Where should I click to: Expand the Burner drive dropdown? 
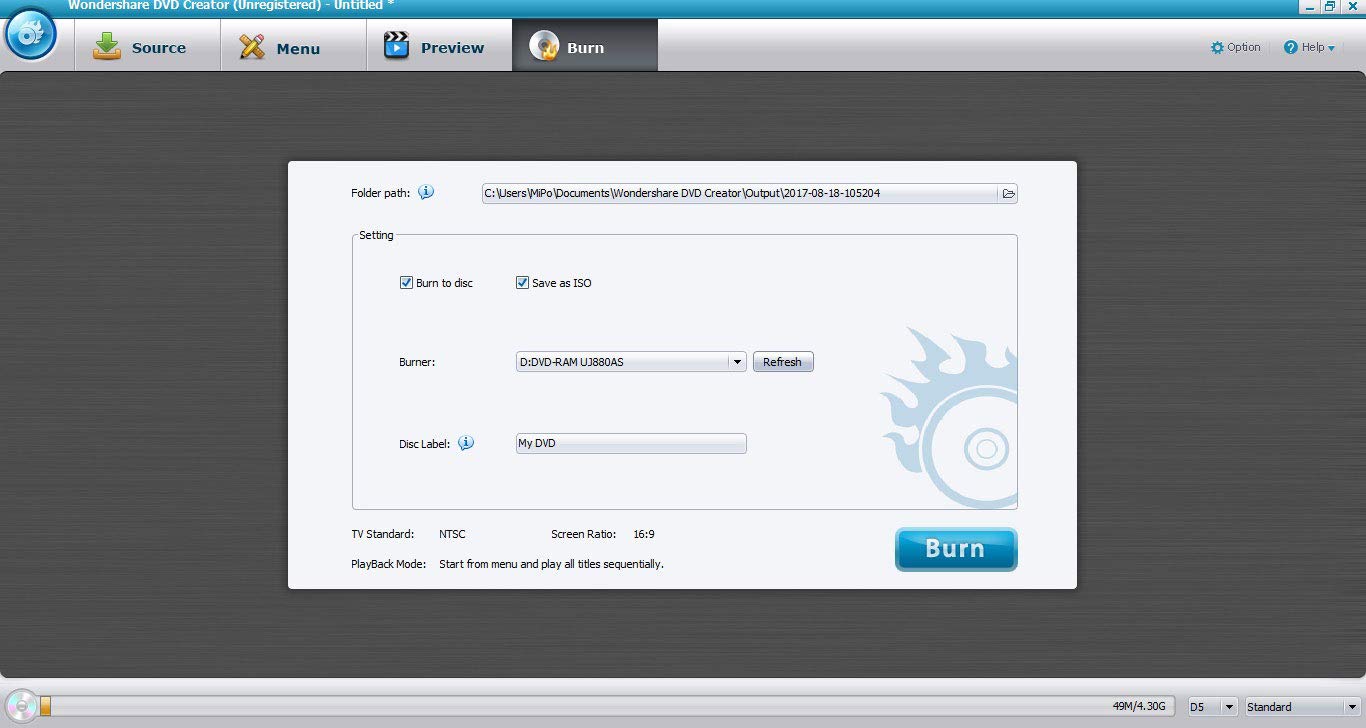[x=737, y=362]
